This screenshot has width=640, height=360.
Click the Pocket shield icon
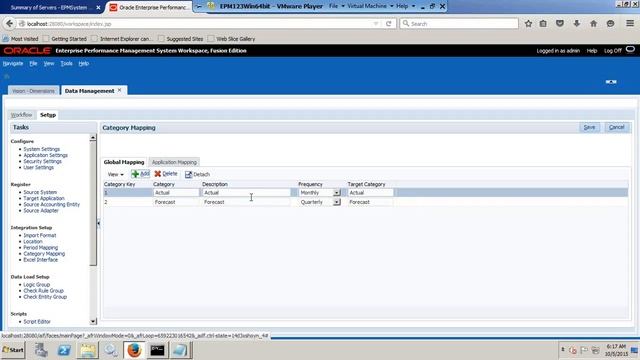(560, 24)
